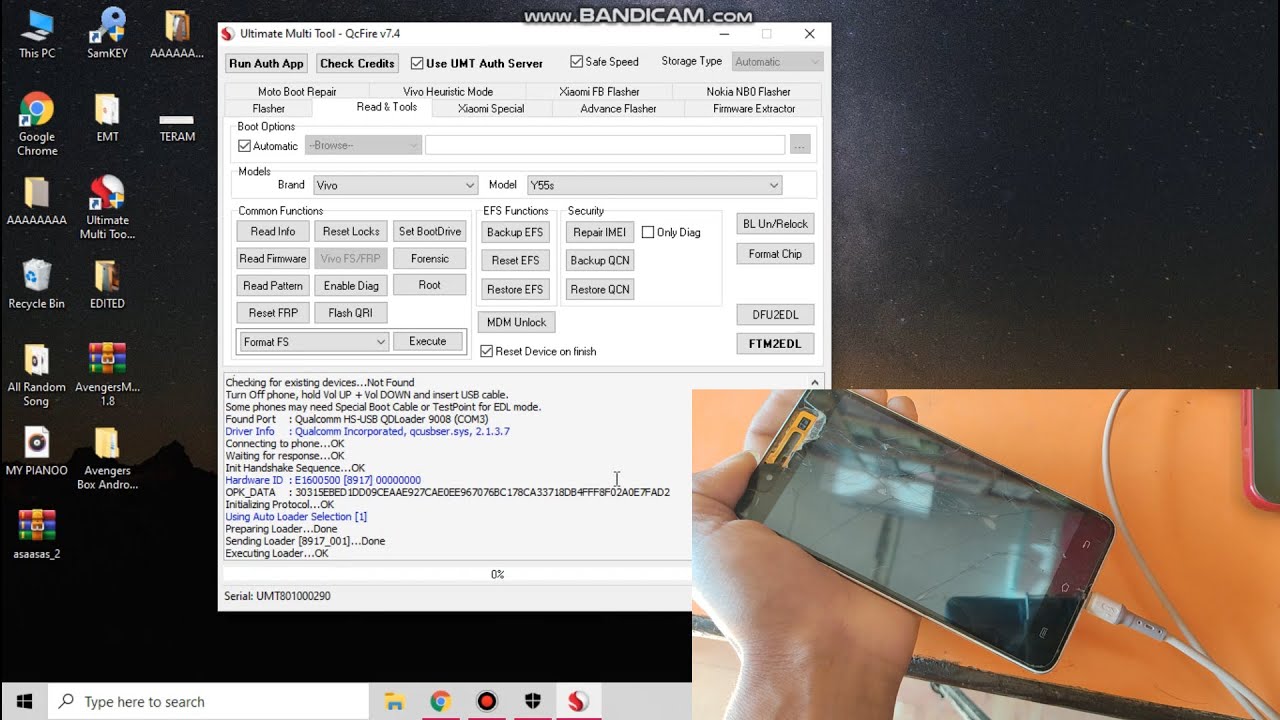Click Check Credits button
Viewport: 1280px width, 720px height.
tap(357, 63)
